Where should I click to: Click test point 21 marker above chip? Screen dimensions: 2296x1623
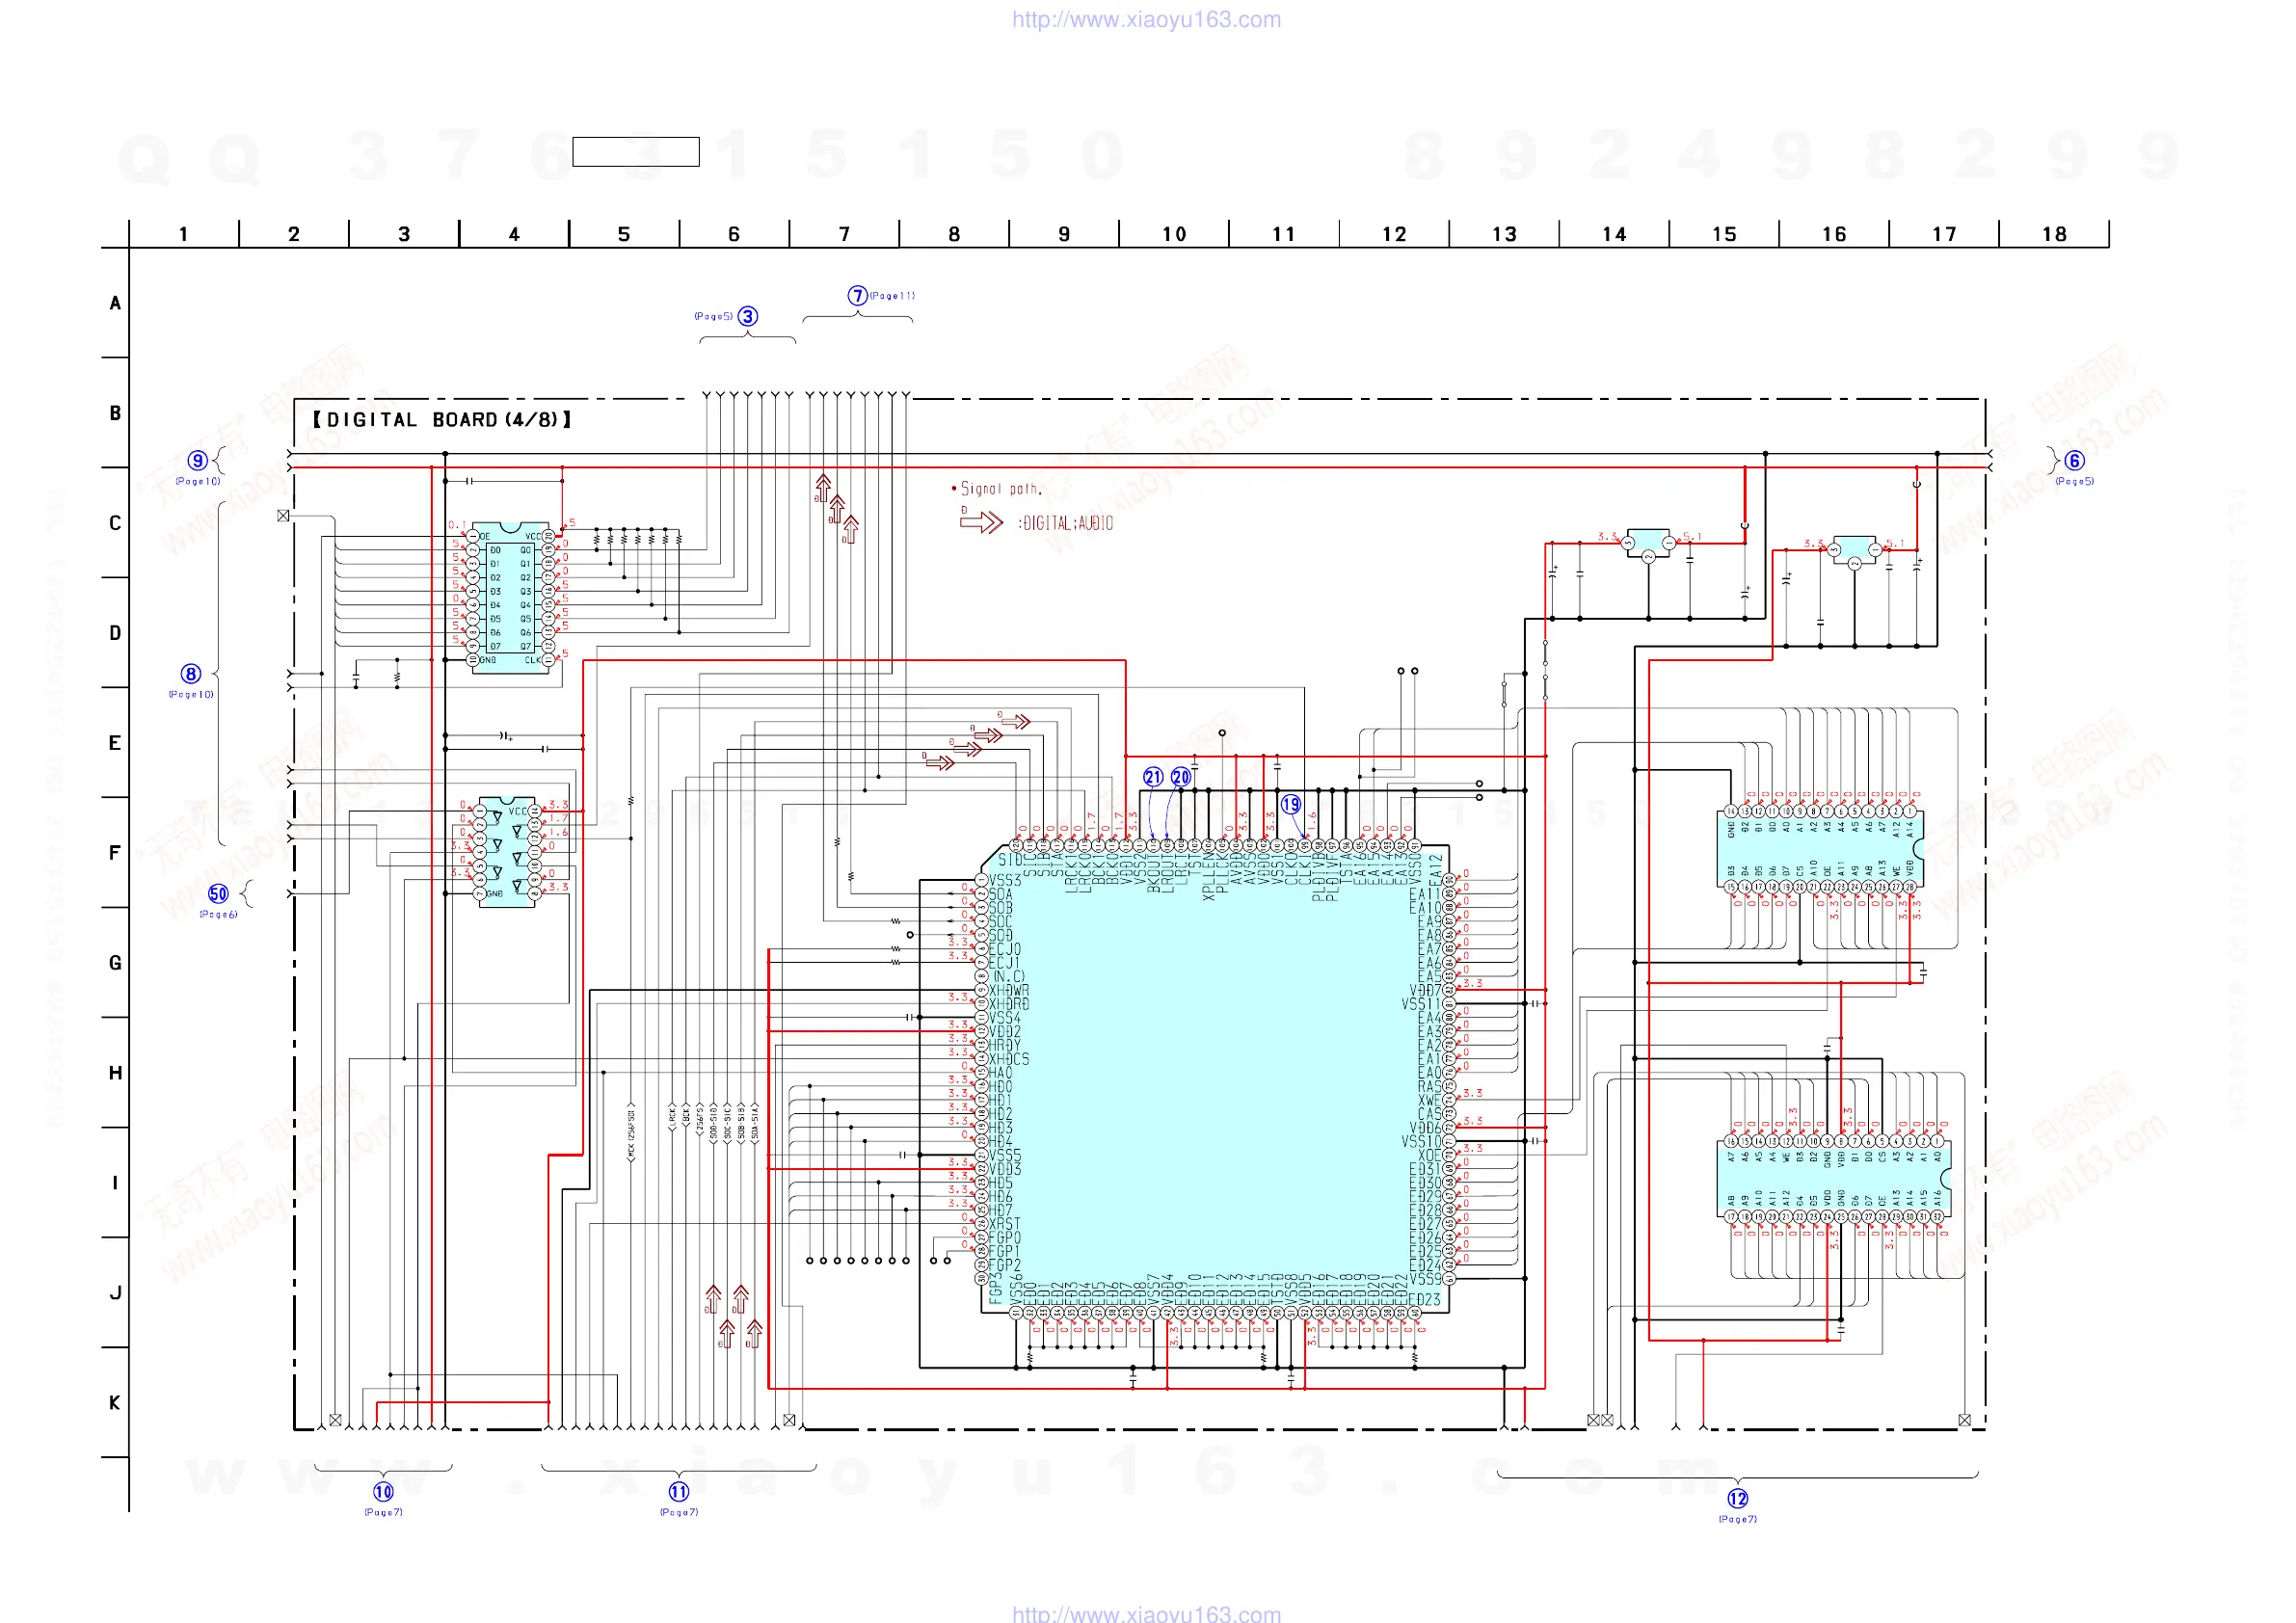point(1153,777)
